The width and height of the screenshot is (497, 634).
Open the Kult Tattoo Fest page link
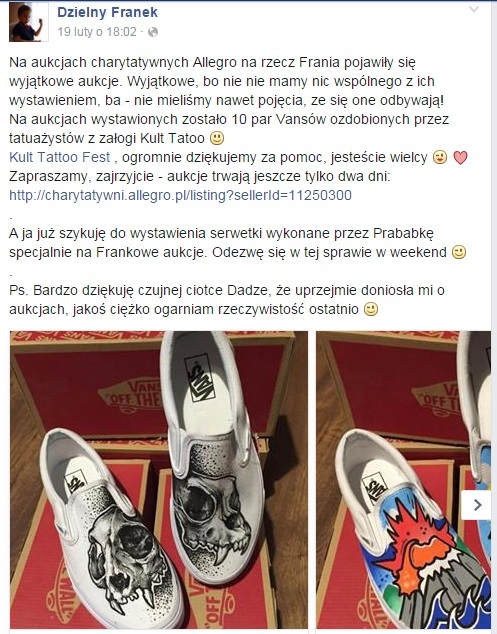pyautogui.click(x=59, y=157)
